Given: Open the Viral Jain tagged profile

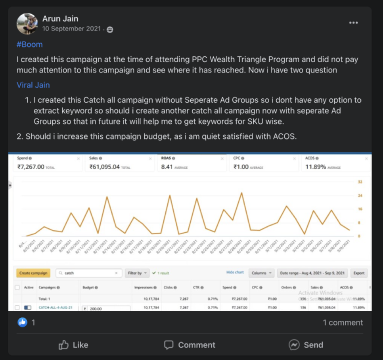Looking at the screenshot, I should tap(33, 85).
